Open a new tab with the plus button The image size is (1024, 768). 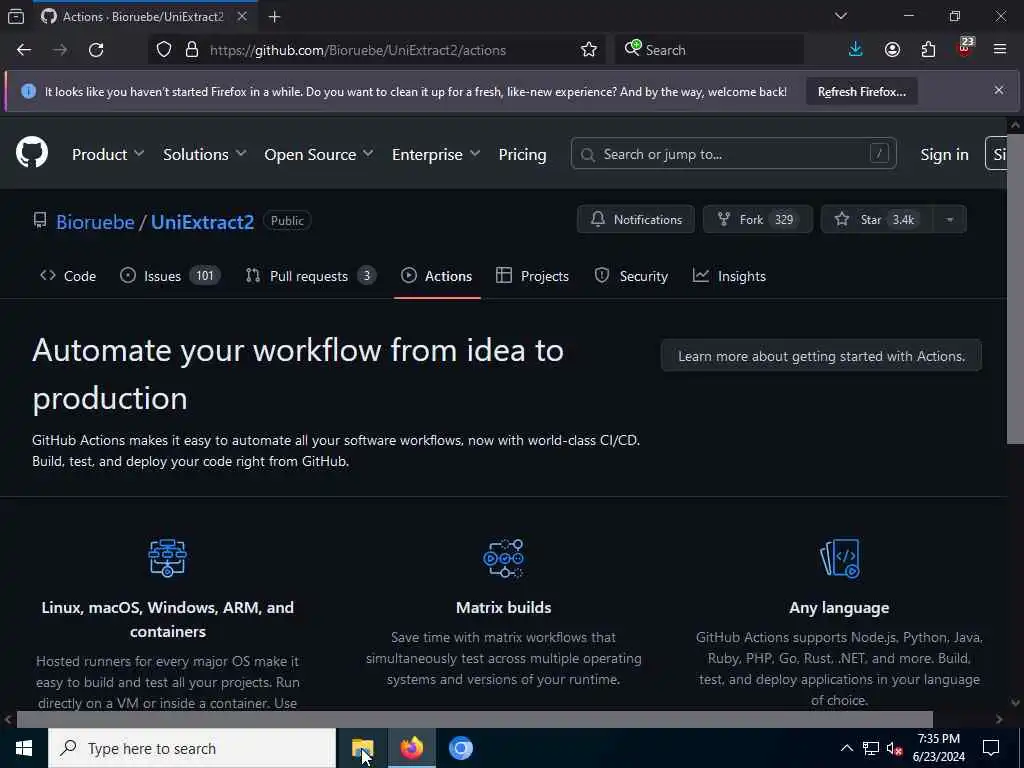pos(274,17)
